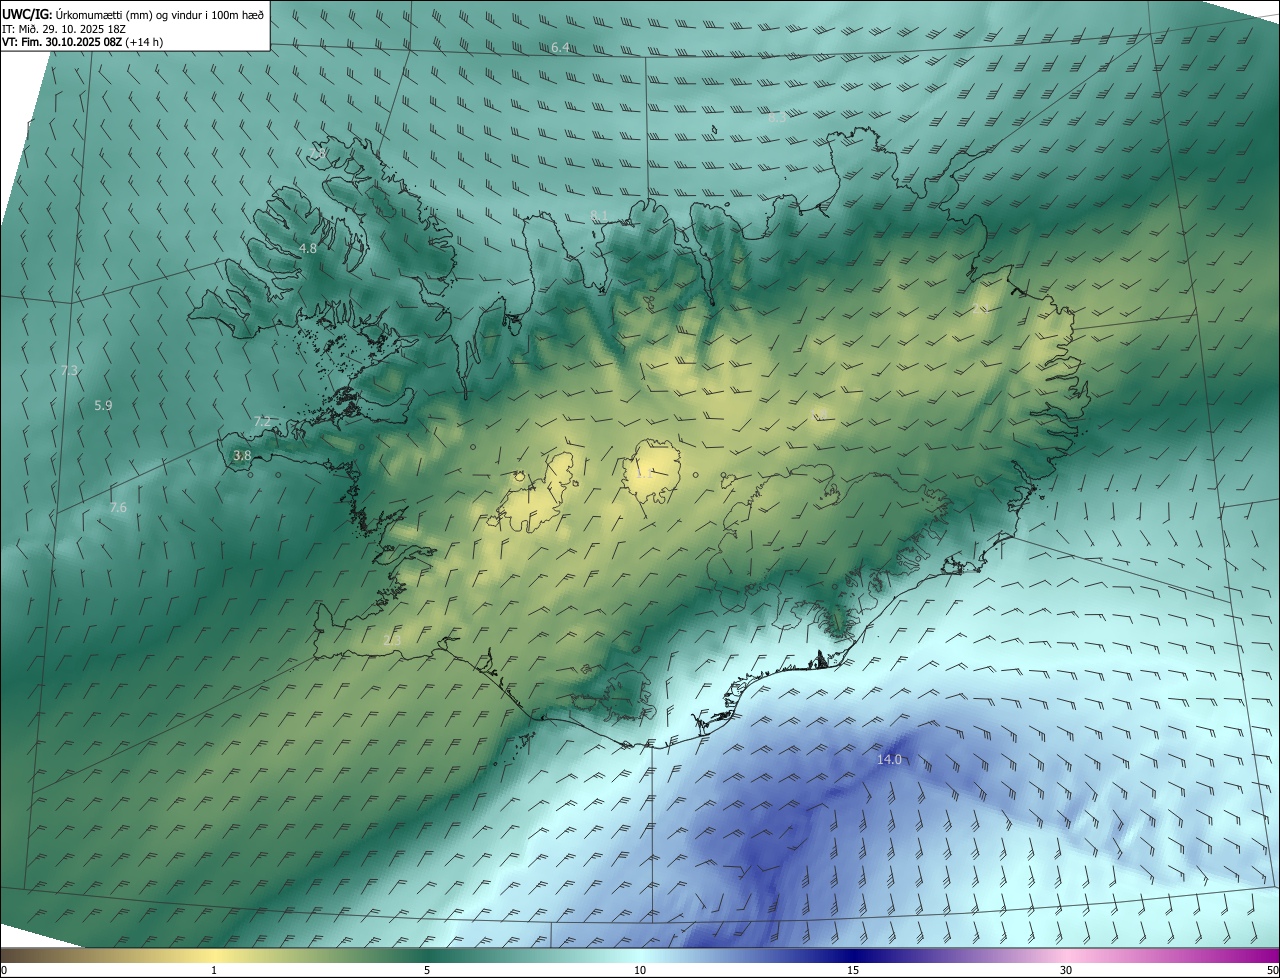Screen dimensions: 1280x978
Task: Pick the yellow band of the color scale
Action: click(x=214, y=955)
